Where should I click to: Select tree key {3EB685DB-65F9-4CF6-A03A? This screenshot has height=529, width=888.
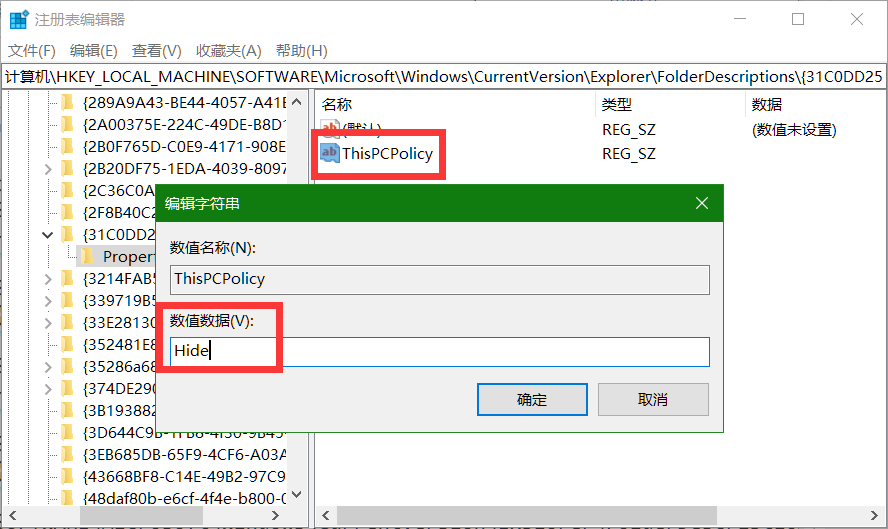[185, 455]
